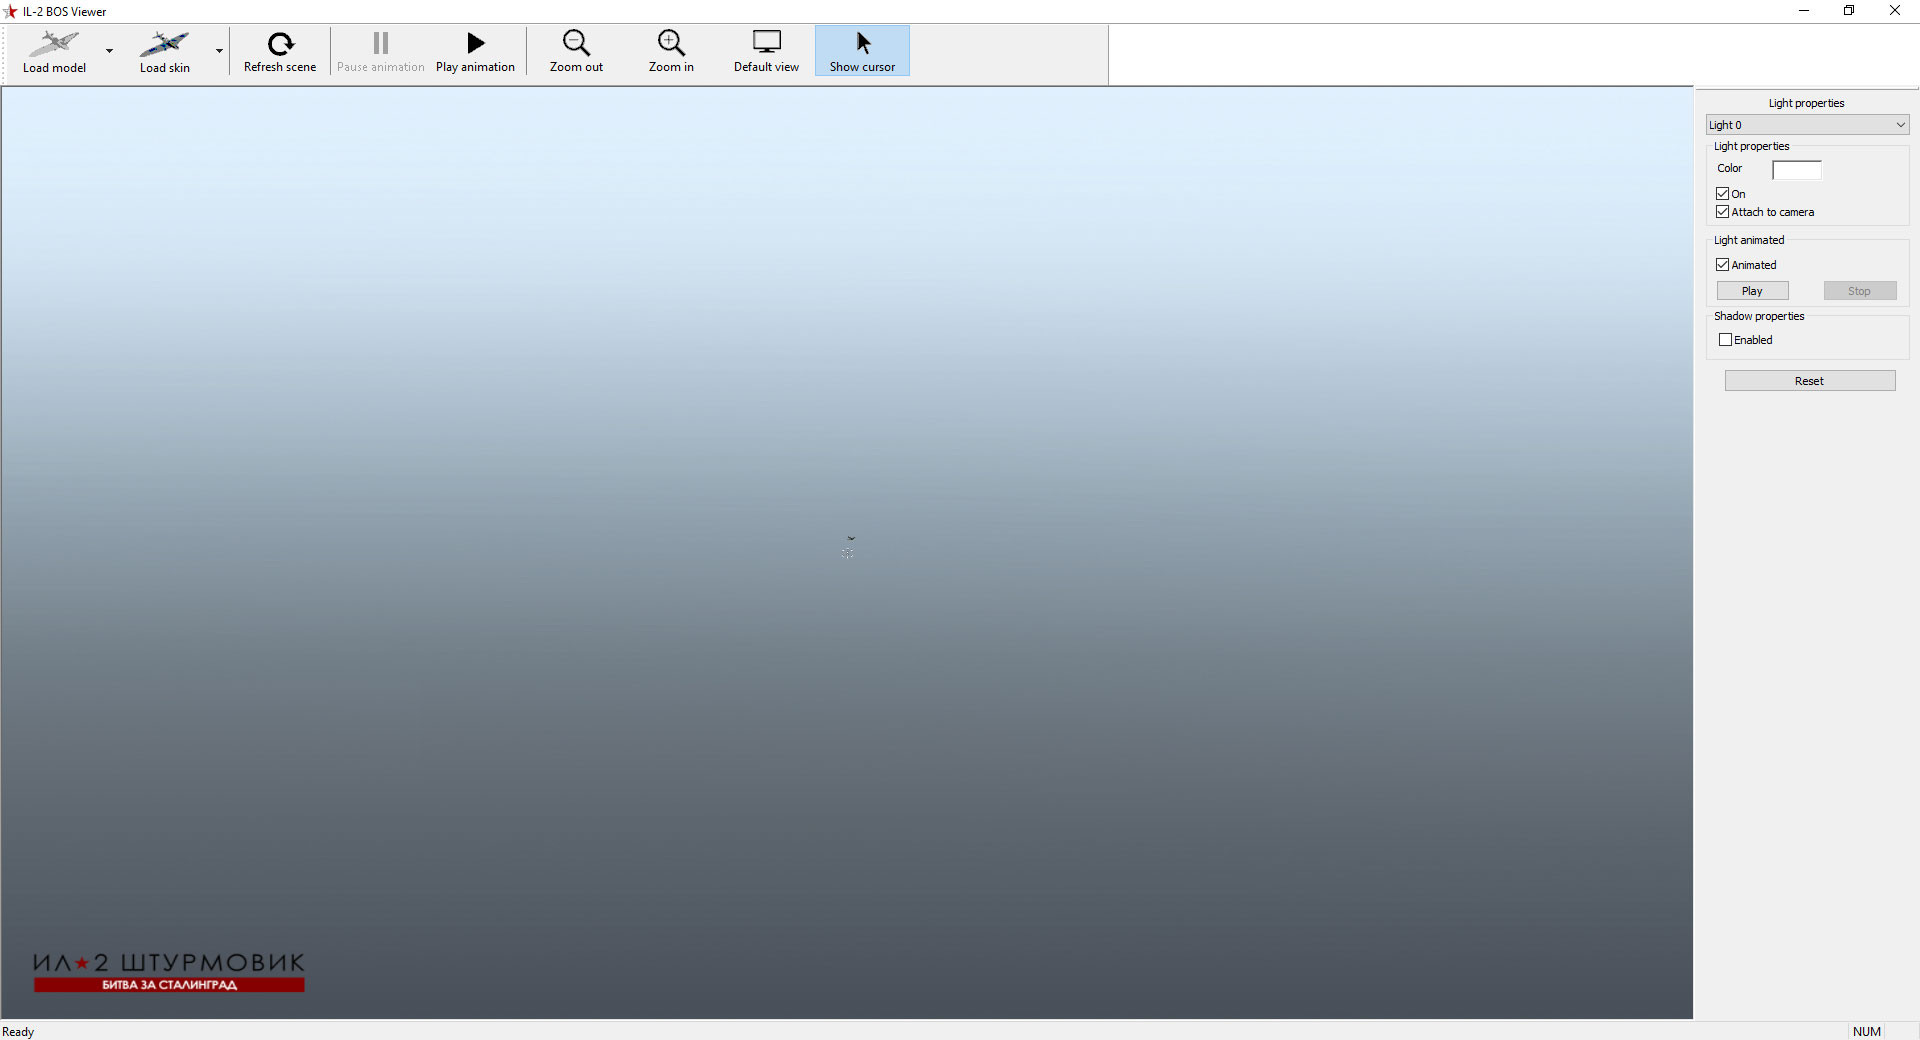The width and height of the screenshot is (1920, 1040).
Task: Open the Light 0 selection dropdown
Action: (x=1807, y=125)
